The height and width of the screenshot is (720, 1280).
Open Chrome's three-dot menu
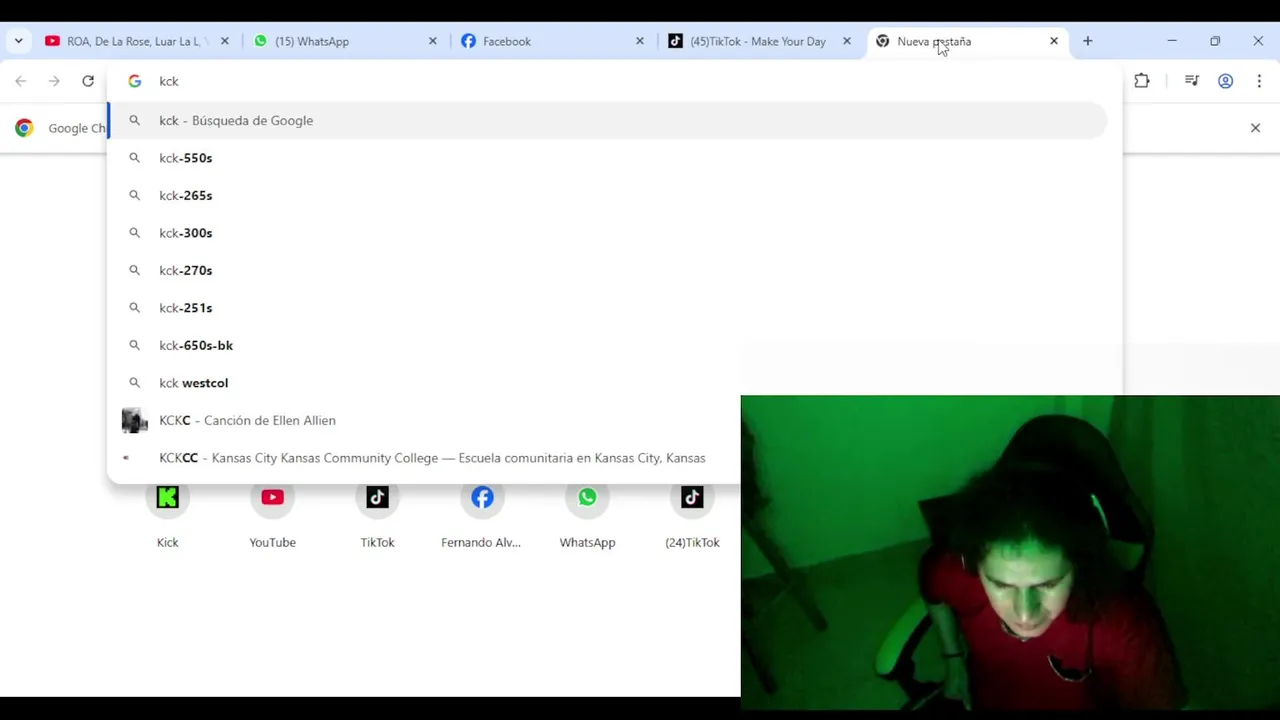click(x=1259, y=81)
